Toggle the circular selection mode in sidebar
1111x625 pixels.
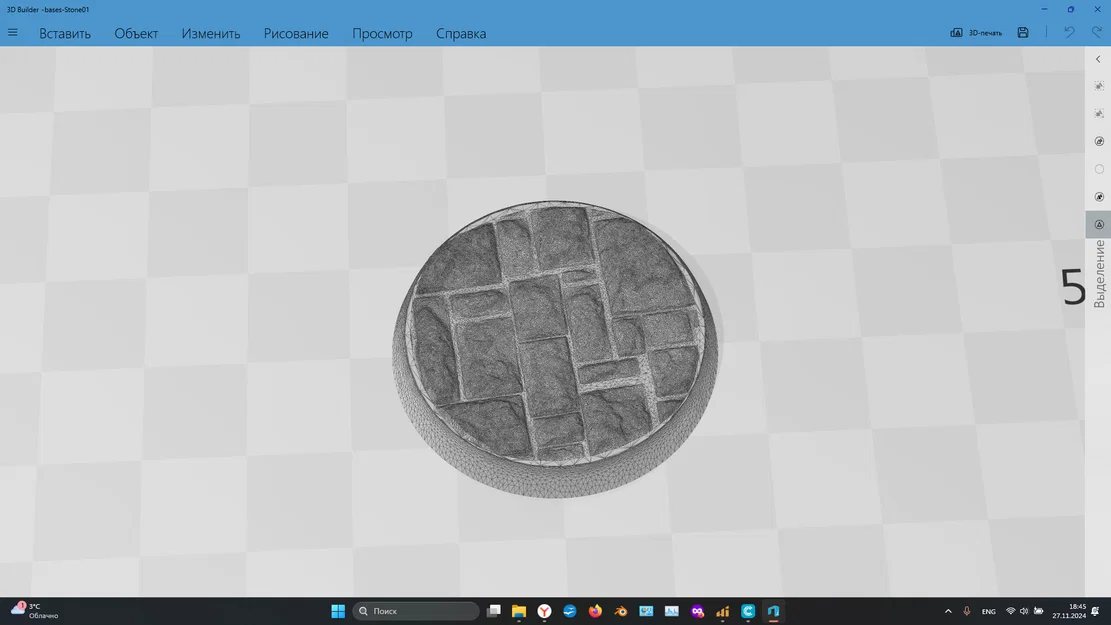click(1098, 168)
